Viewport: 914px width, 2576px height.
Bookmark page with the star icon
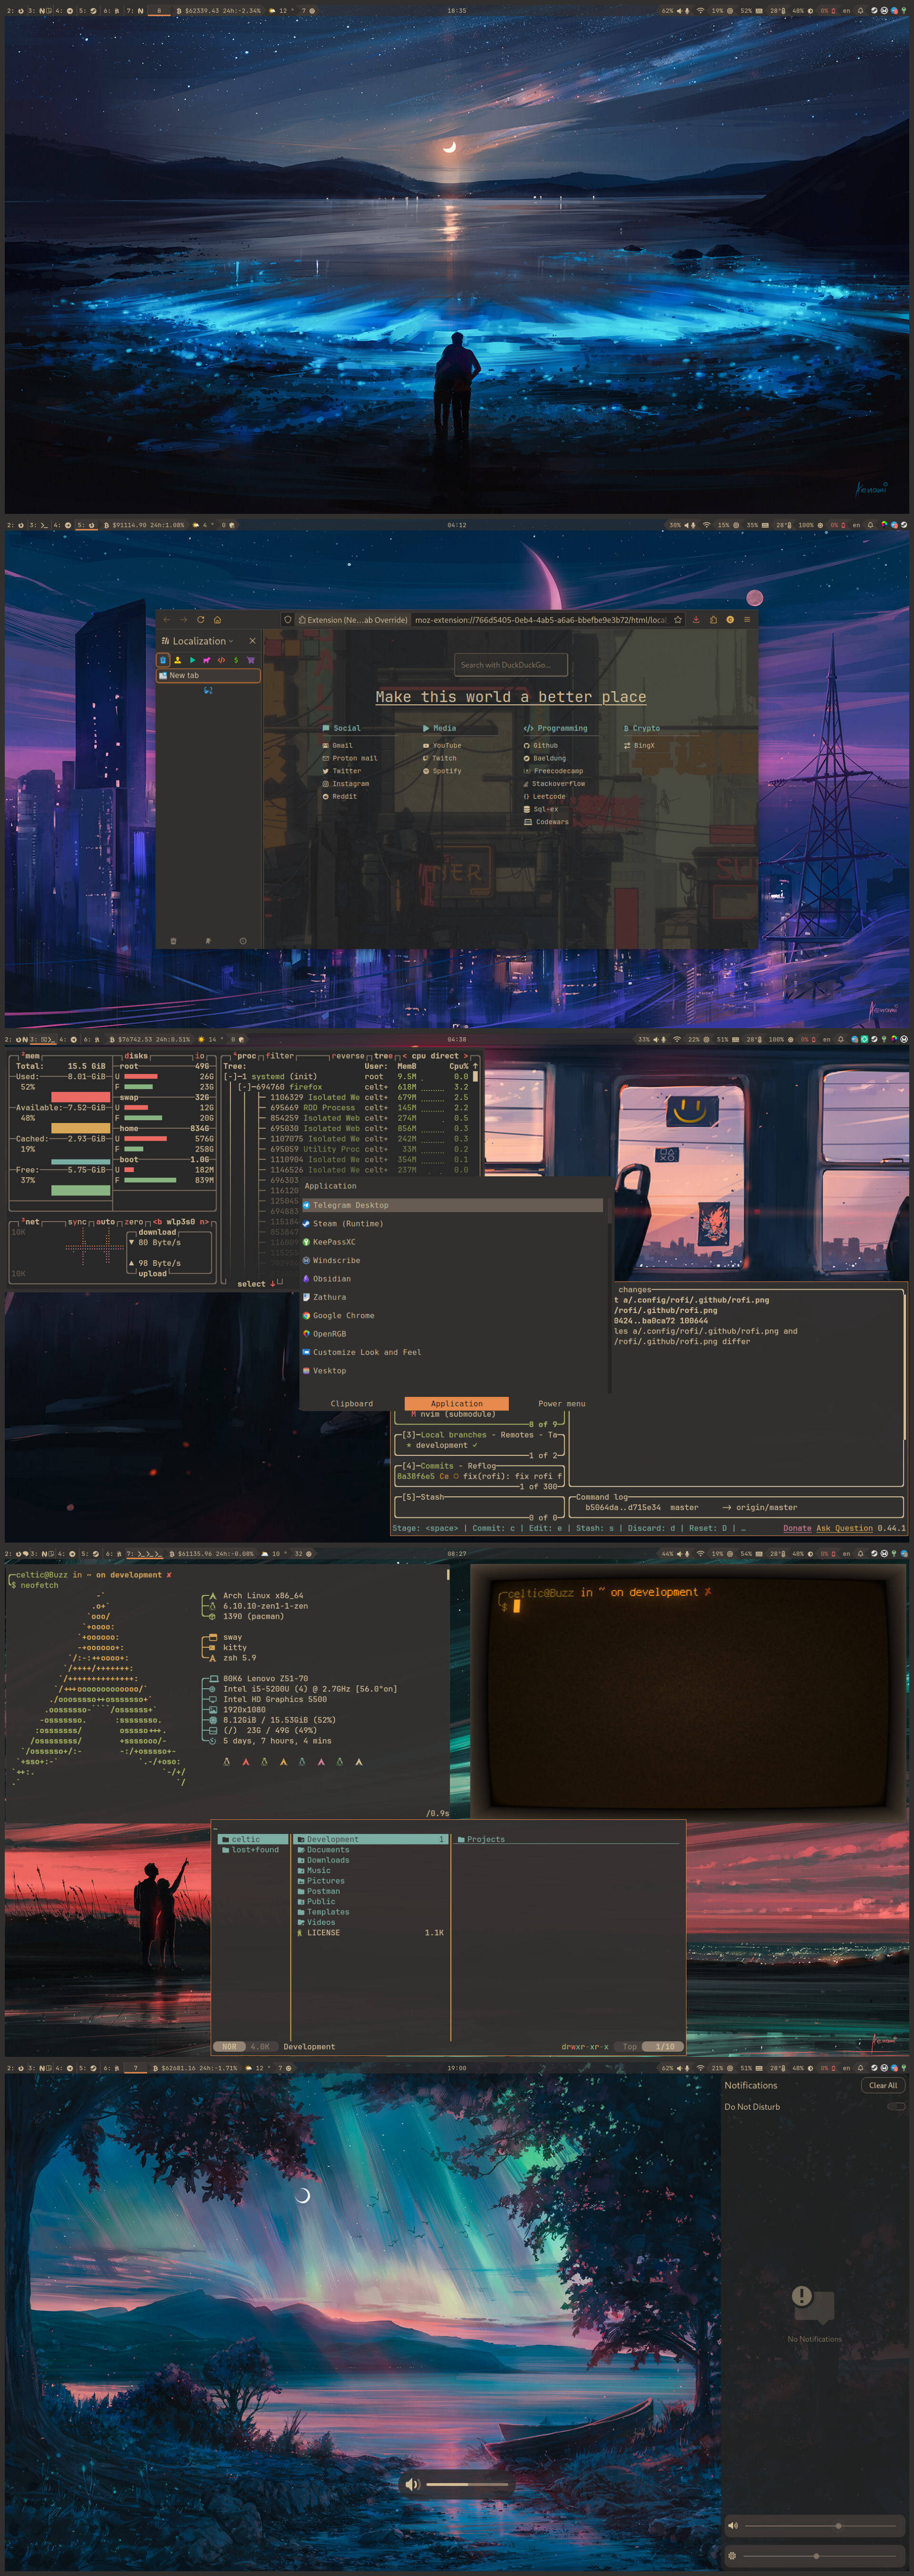[x=677, y=619]
